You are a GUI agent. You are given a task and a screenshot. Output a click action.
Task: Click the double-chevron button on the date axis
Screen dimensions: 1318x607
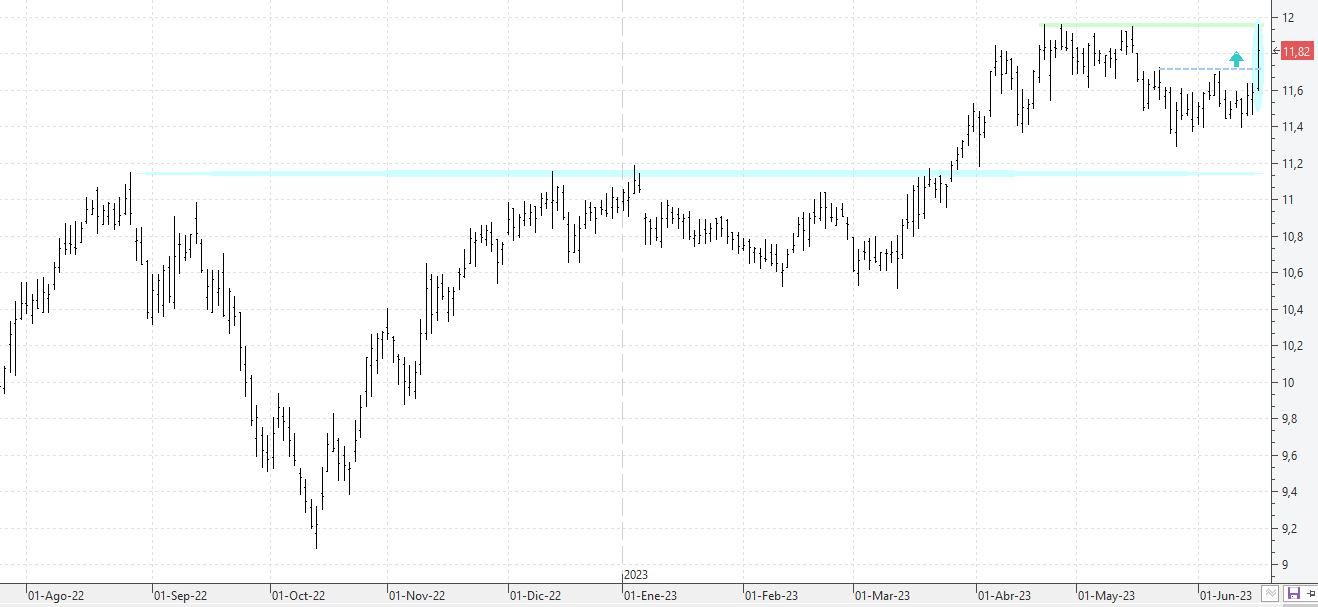point(1271,594)
